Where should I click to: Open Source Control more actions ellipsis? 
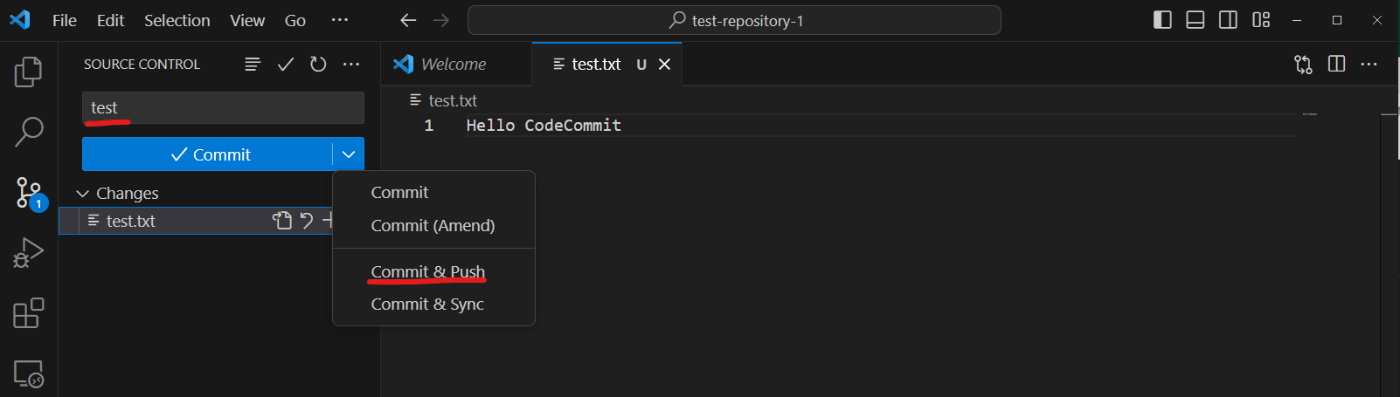pyautogui.click(x=351, y=64)
